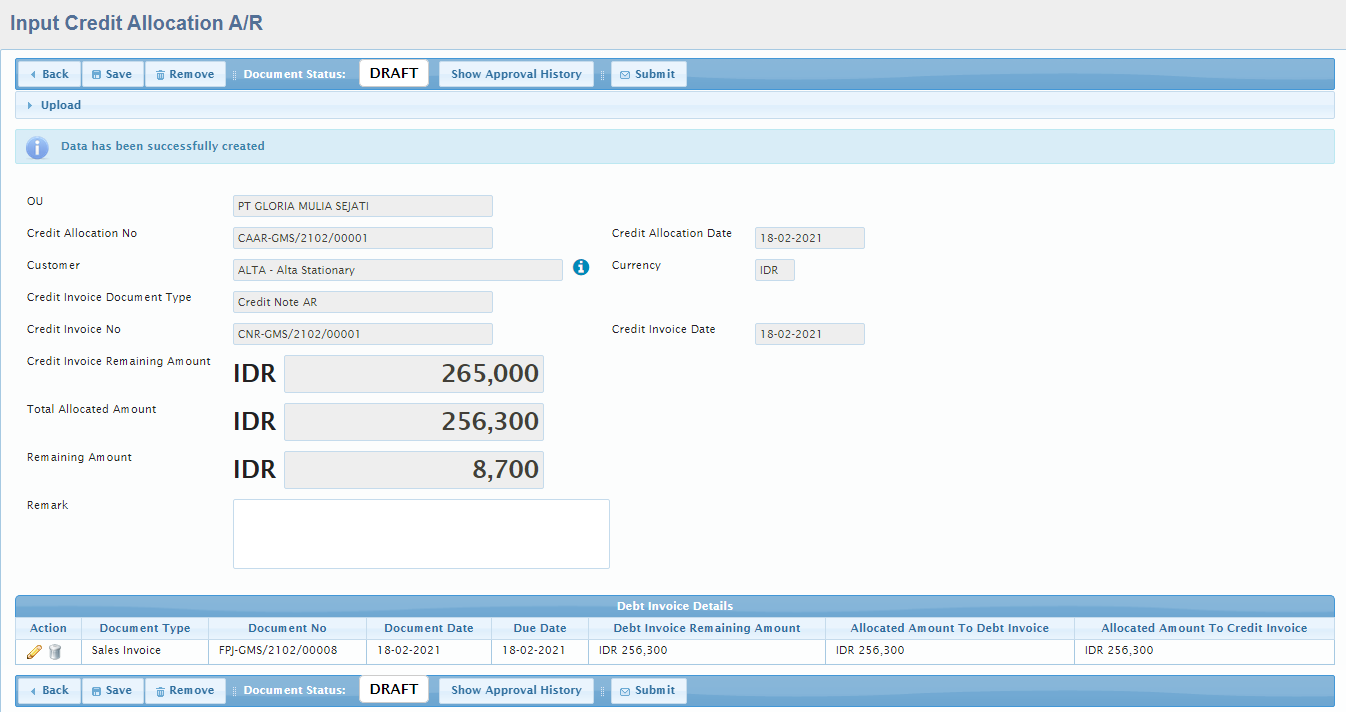Screen dimensions: 1346x712
Task: Click the DRAFT status label in top toolbar
Action: pyautogui.click(x=394, y=73)
